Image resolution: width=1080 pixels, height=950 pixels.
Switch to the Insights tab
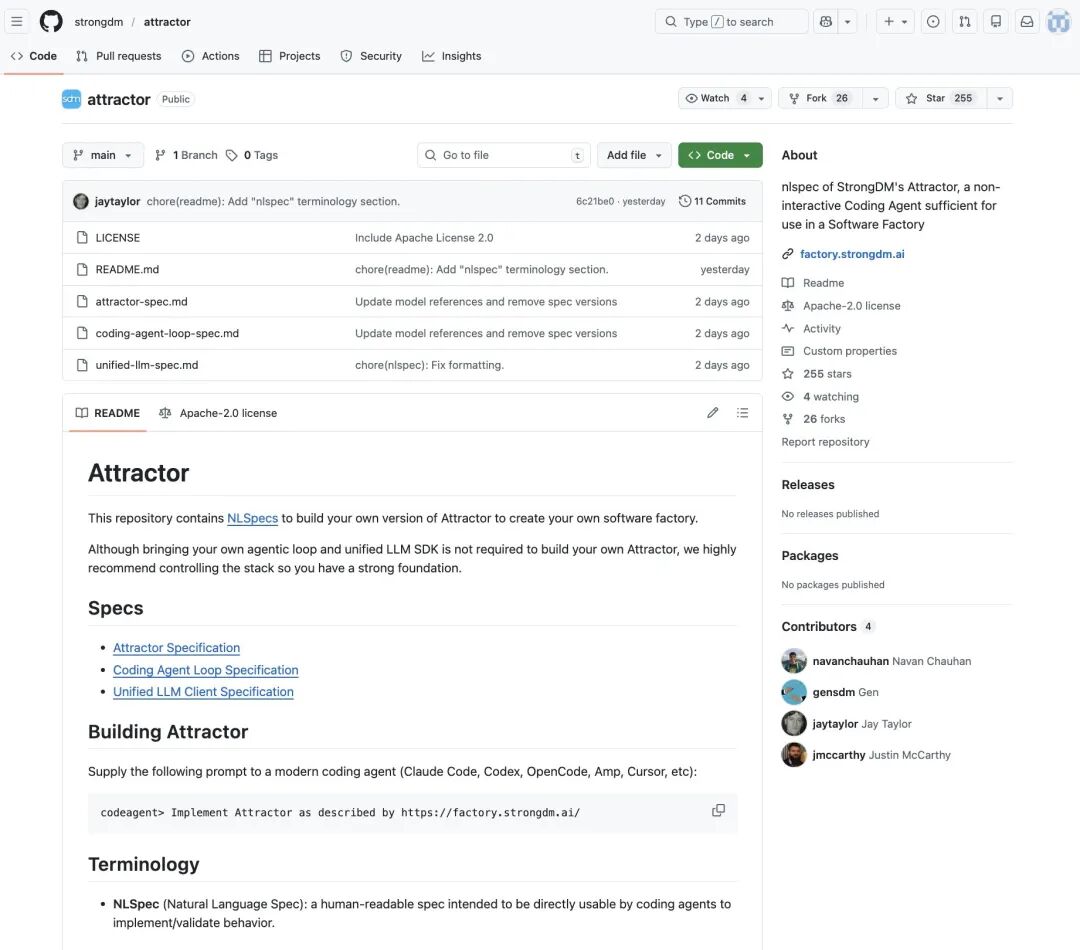tap(452, 56)
